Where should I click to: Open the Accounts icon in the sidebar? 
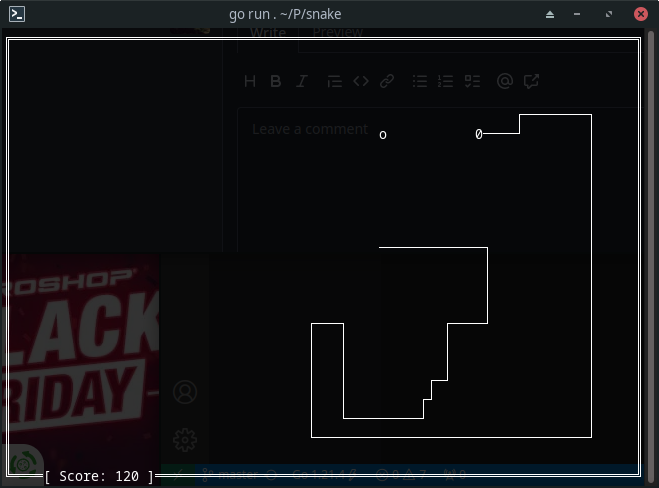click(x=185, y=392)
